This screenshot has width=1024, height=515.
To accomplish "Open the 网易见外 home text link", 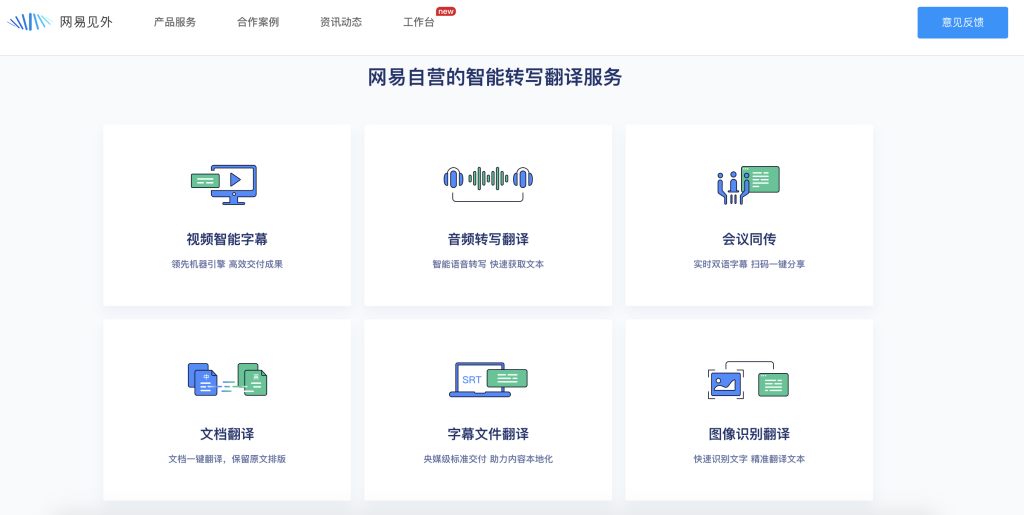I will (x=86, y=22).
